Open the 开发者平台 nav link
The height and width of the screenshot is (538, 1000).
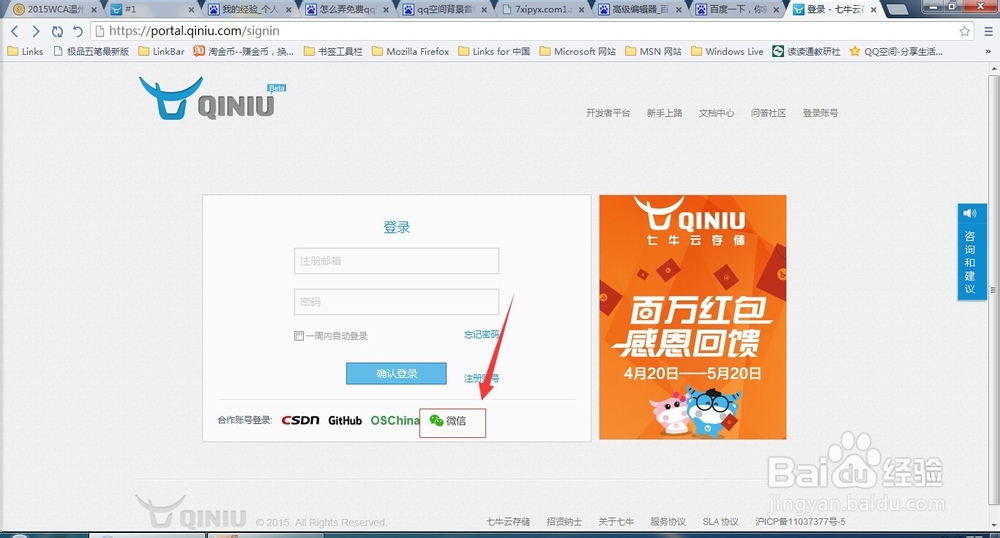[x=608, y=113]
